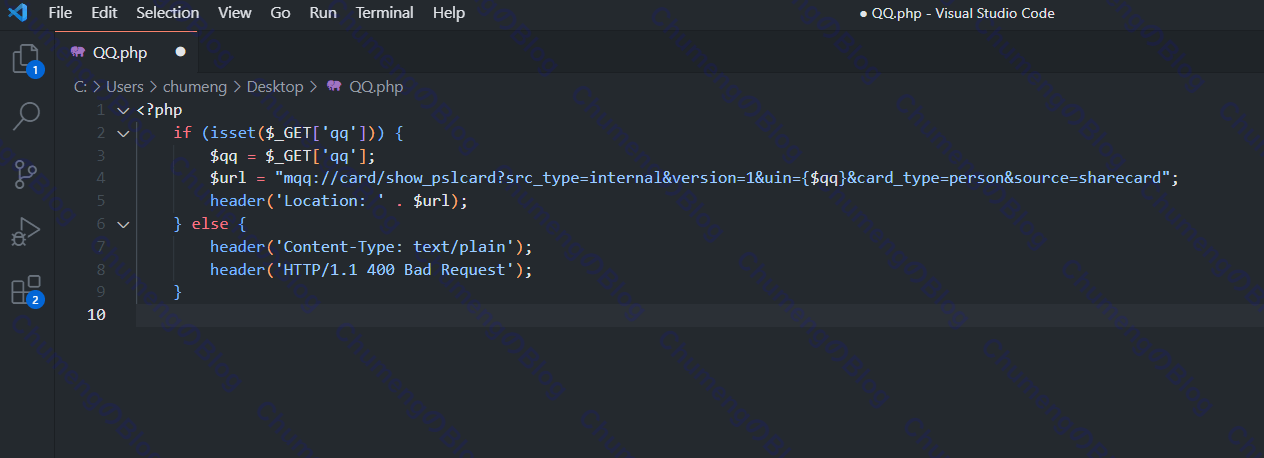Collapse the if block fold on line 2
Screen dimensions: 1264x458
(x=123, y=133)
